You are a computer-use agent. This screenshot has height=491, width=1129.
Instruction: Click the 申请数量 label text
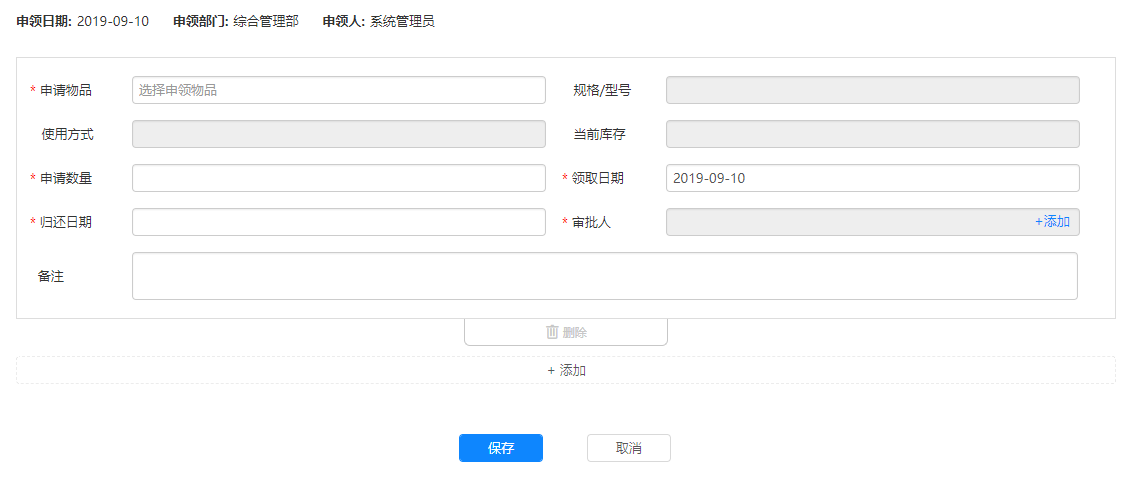66,178
